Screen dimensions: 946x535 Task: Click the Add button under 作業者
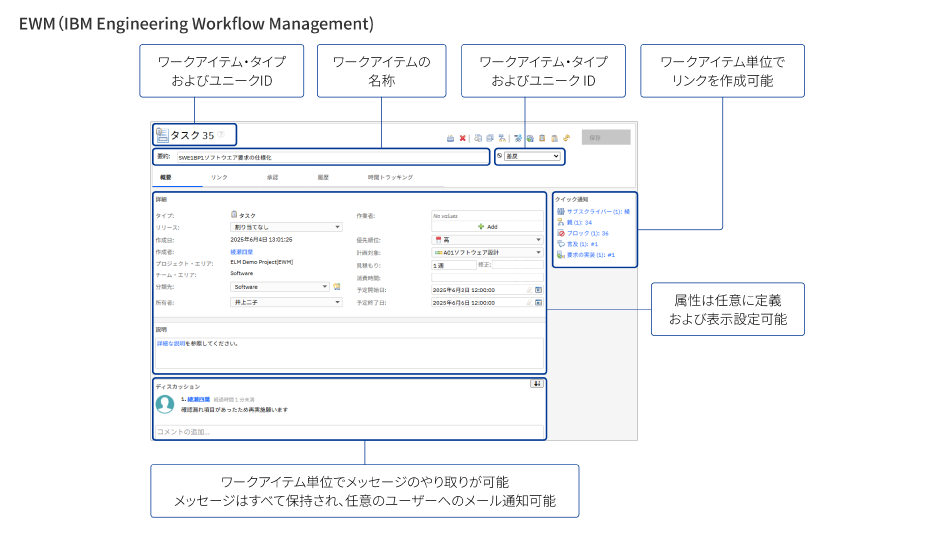[487, 227]
